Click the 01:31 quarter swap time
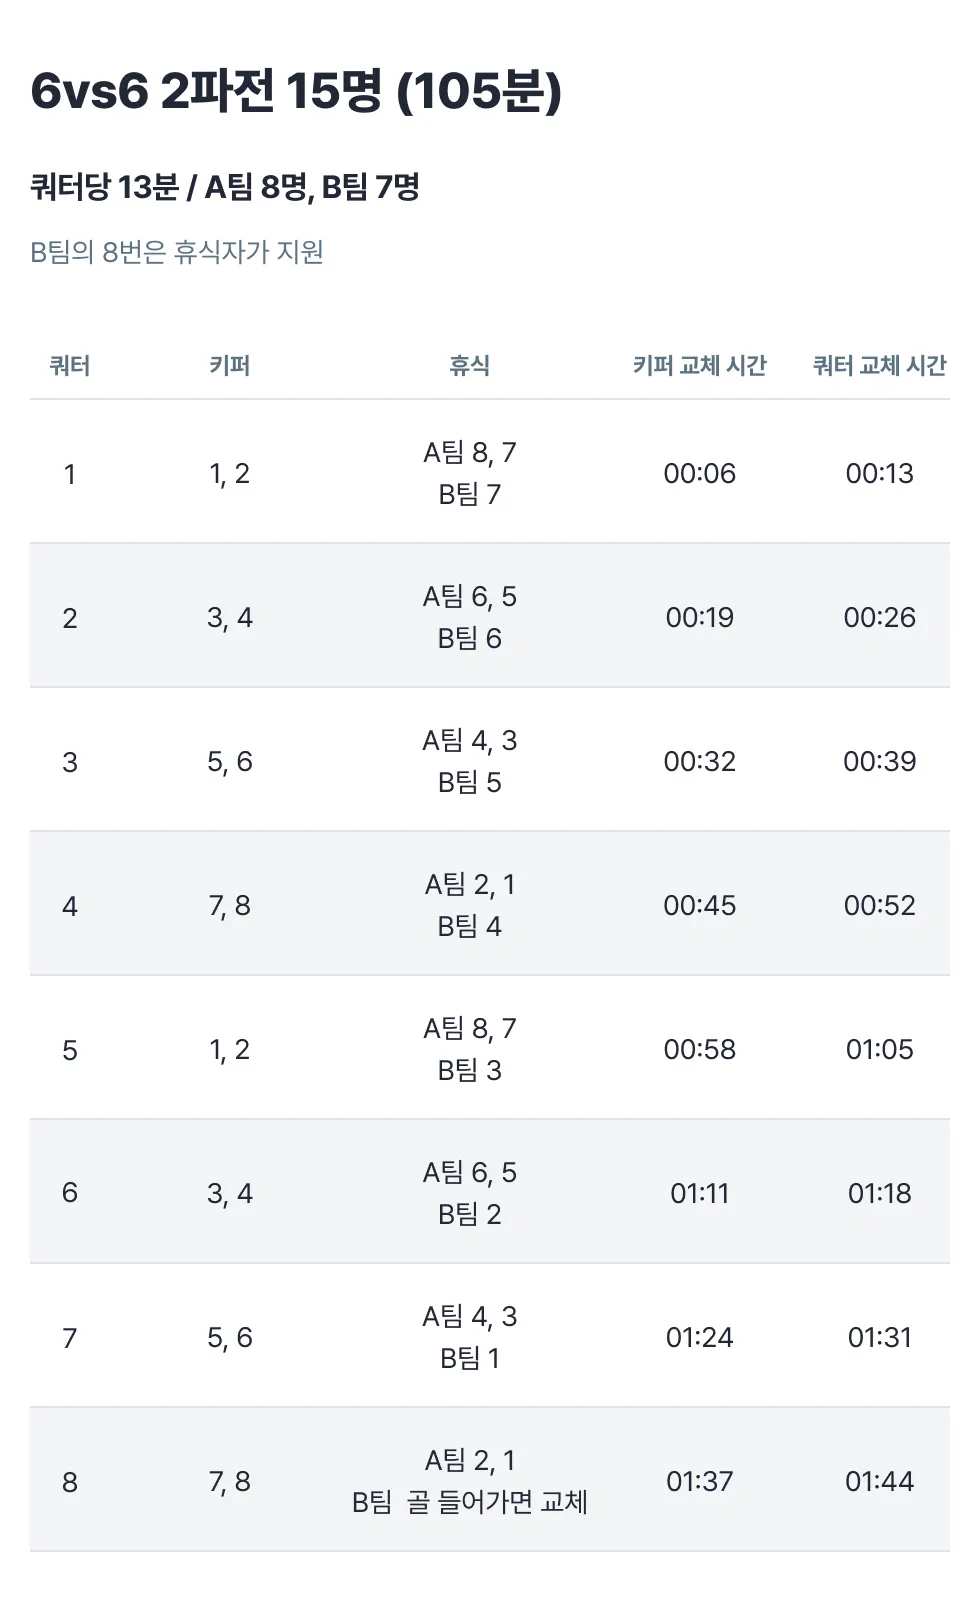 (879, 1337)
